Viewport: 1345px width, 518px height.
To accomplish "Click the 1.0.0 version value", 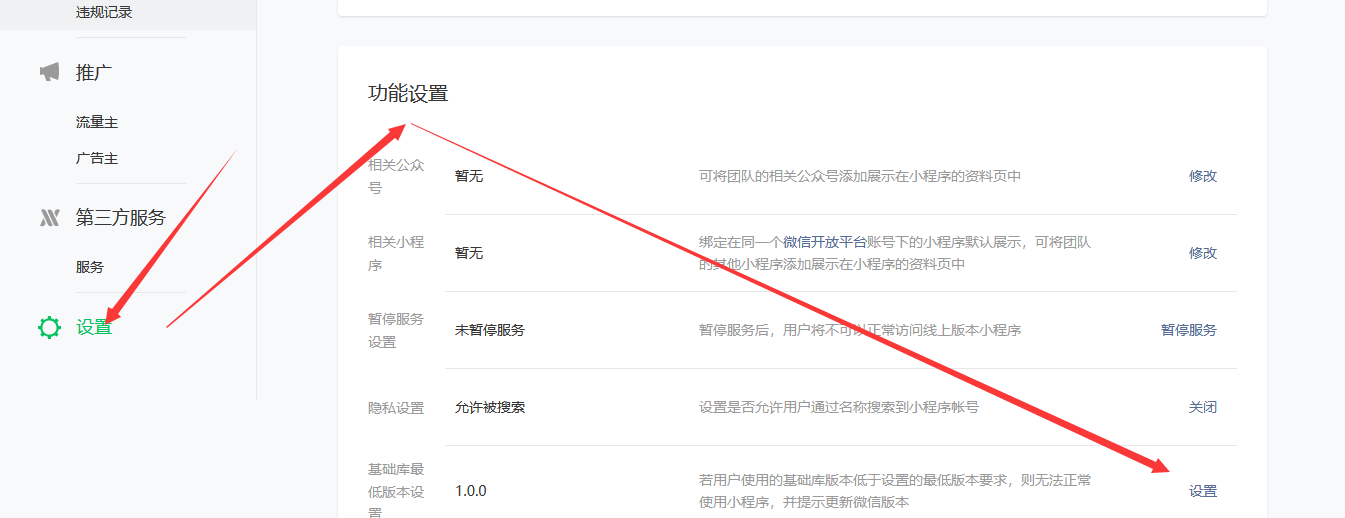I will [x=470, y=491].
